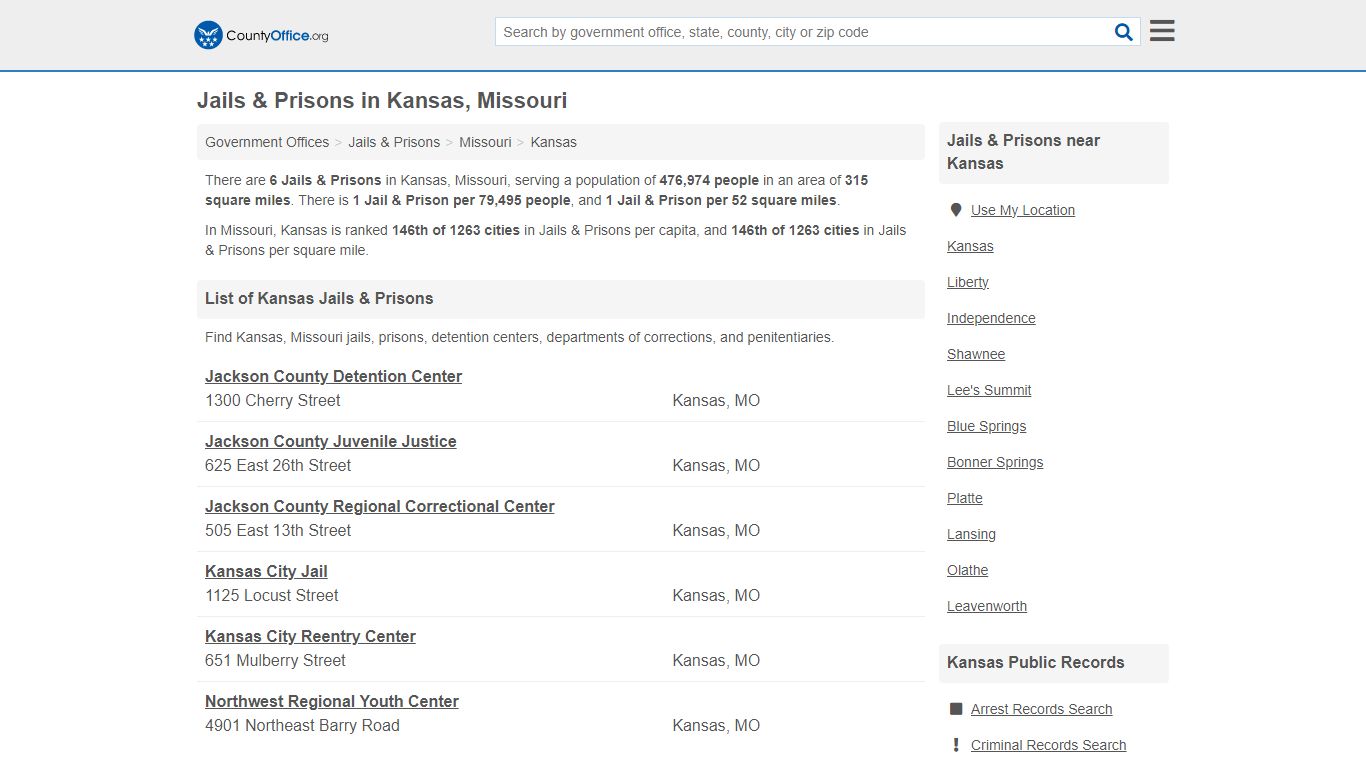The width and height of the screenshot is (1366, 768).
Task: Click the search magnifier icon
Action: [1124, 32]
